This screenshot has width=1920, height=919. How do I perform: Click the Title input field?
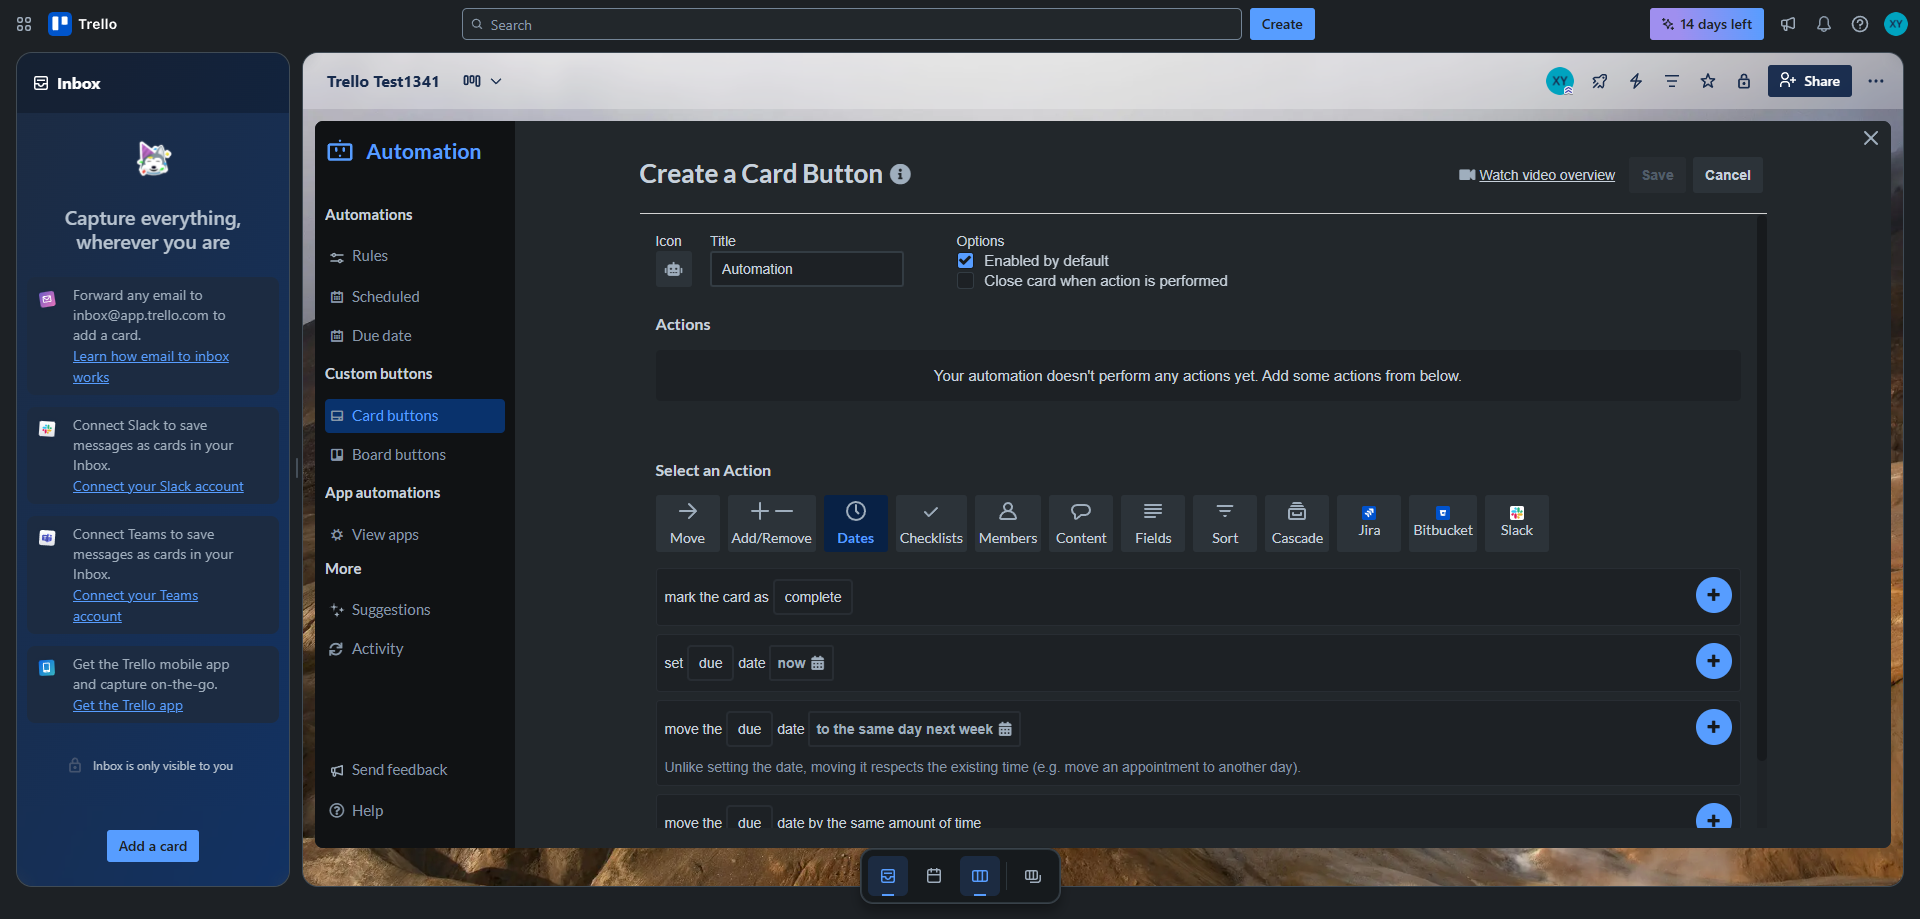(807, 269)
